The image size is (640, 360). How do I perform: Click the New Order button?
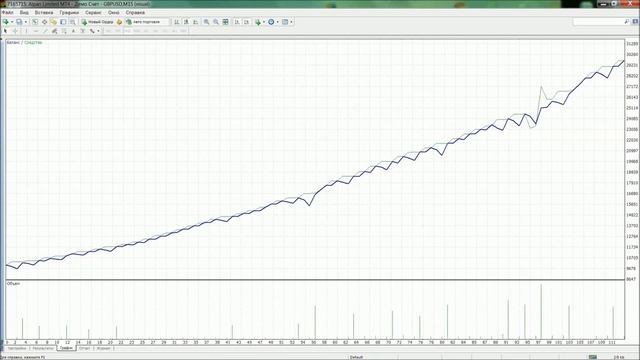point(97,22)
